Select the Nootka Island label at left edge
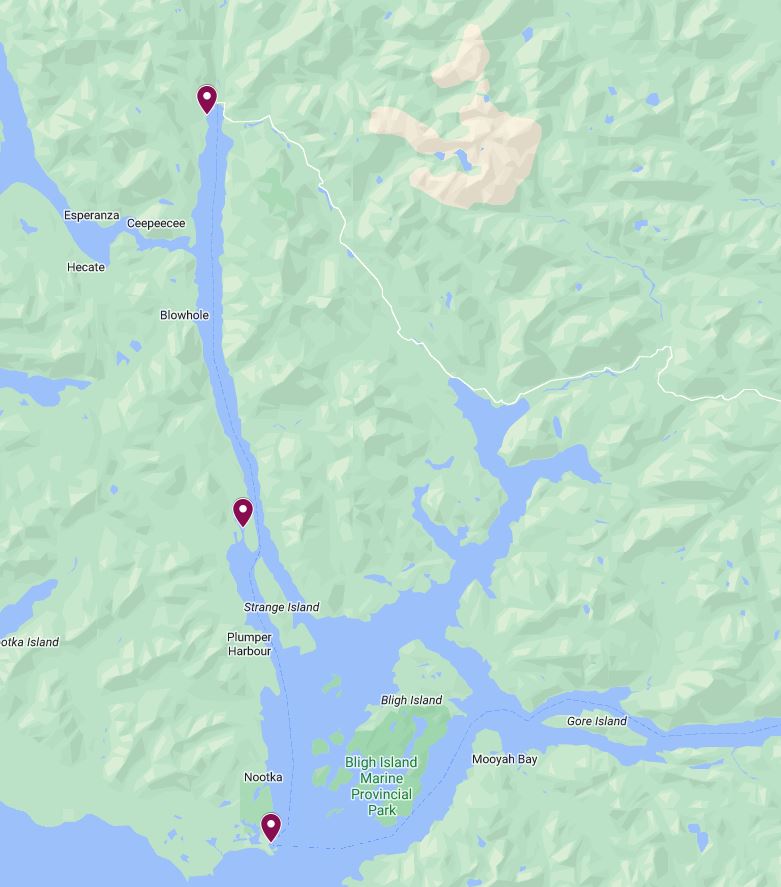Viewport: 781px width, 887px height. (x=29, y=642)
